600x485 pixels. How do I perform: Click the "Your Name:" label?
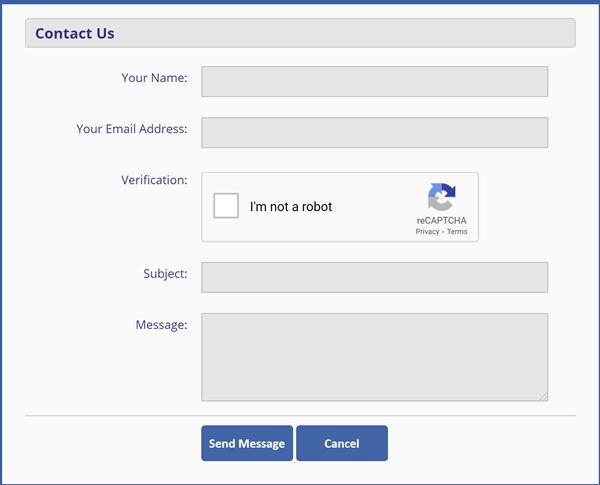(x=154, y=78)
